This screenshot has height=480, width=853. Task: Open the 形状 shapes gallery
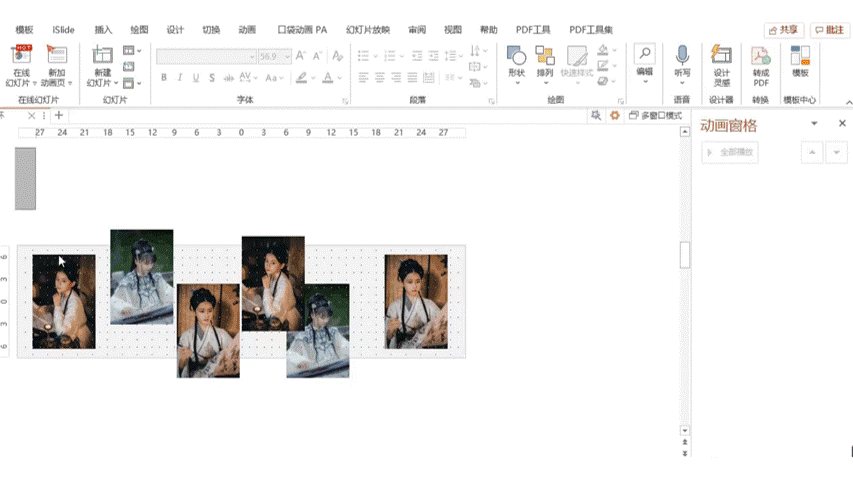pyautogui.click(x=516, y=65)
